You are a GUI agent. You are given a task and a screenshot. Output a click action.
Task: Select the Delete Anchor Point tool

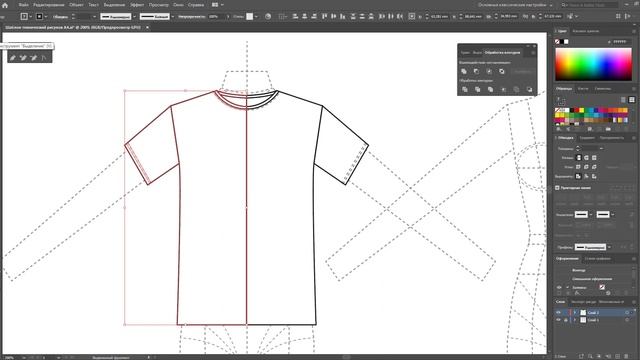coord(33,58)
